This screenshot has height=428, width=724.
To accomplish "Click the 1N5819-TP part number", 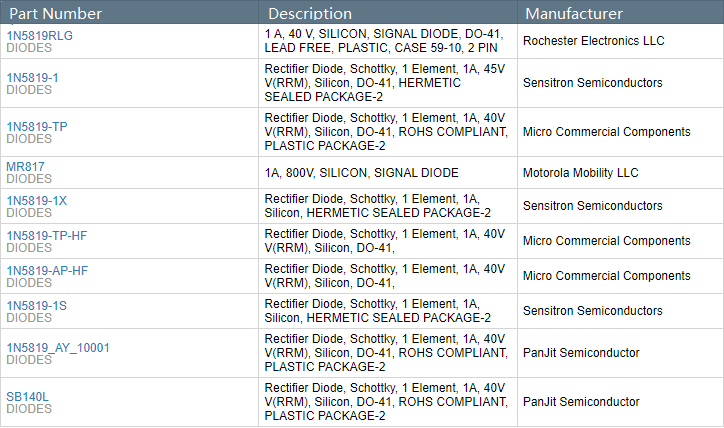I will click(x=36, y=126).
